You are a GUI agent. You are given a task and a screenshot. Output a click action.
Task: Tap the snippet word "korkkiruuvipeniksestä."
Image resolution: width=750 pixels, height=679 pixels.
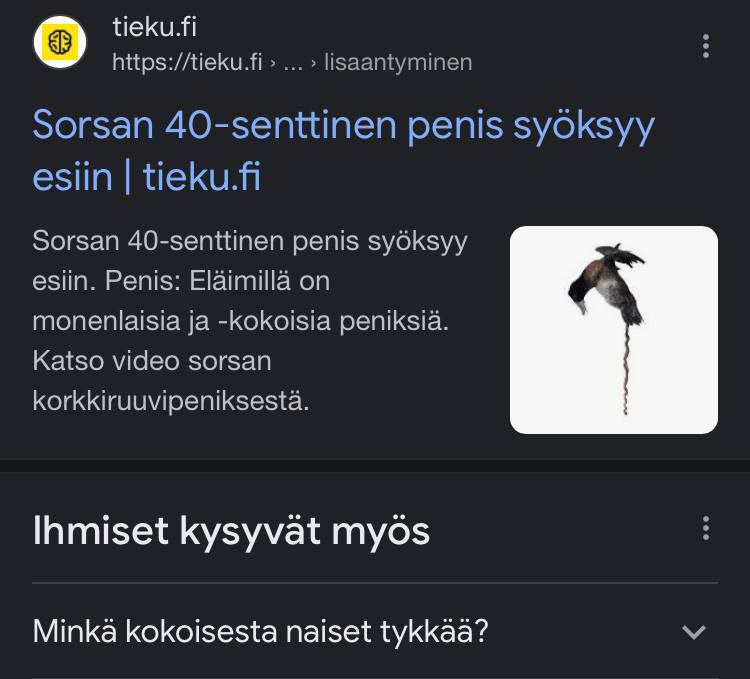tap(171, 400)
